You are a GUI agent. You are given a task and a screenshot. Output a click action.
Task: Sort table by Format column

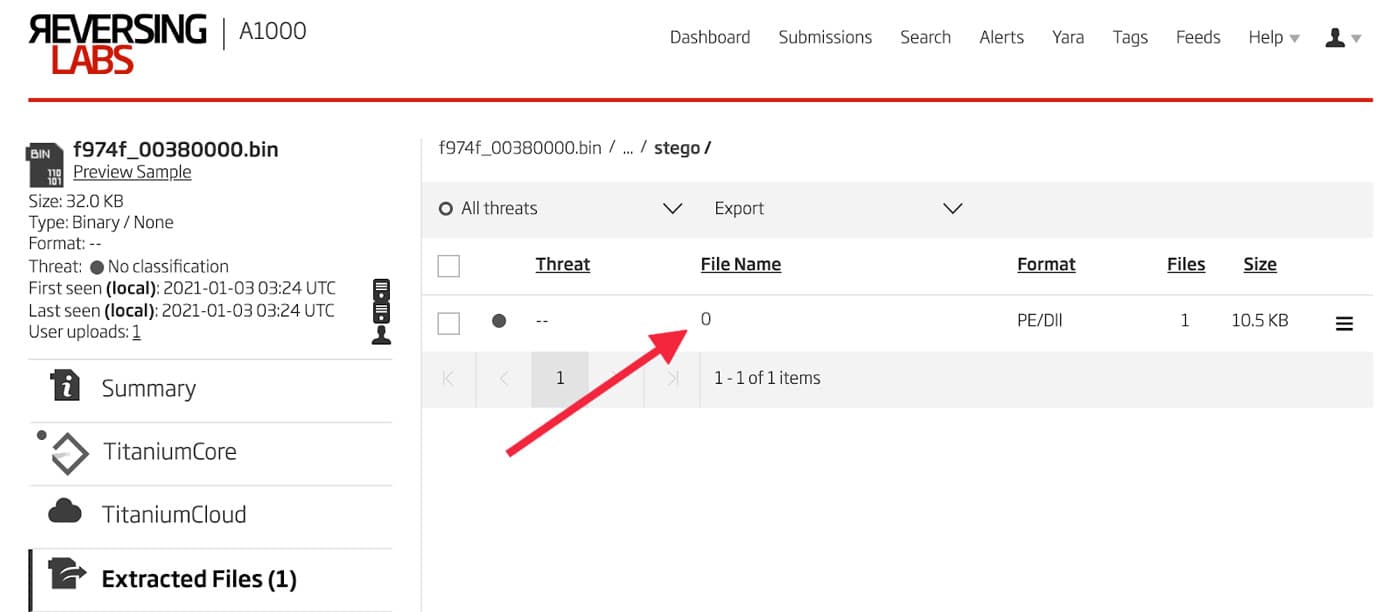[1046, 264]
